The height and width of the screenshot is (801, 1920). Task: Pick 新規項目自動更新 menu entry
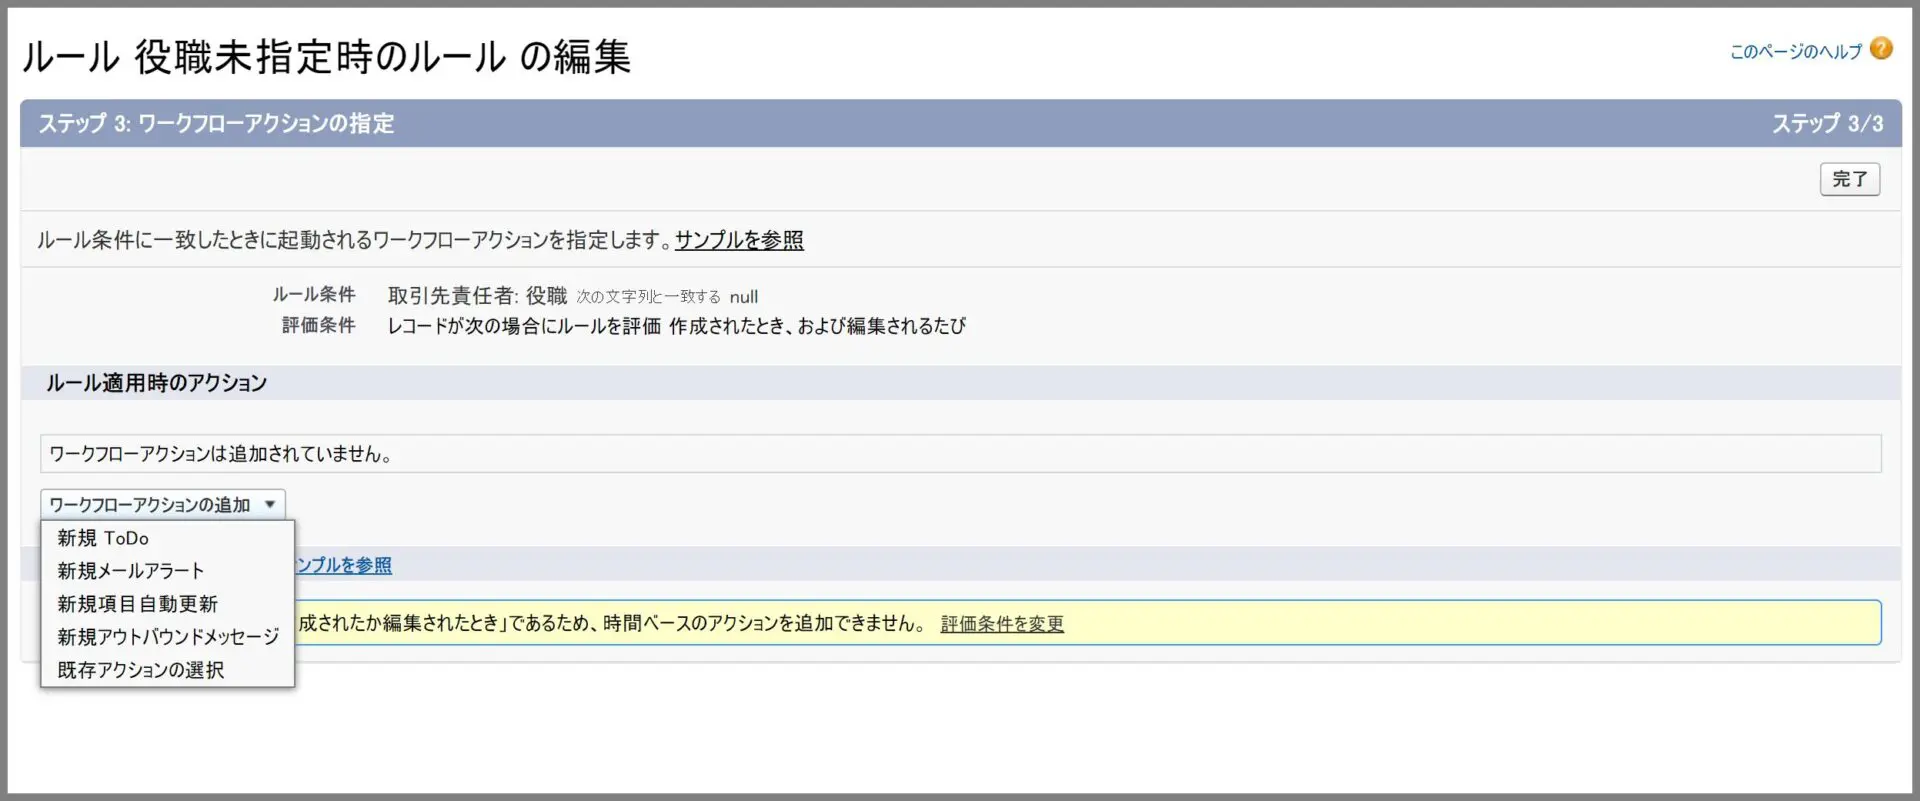137,604
